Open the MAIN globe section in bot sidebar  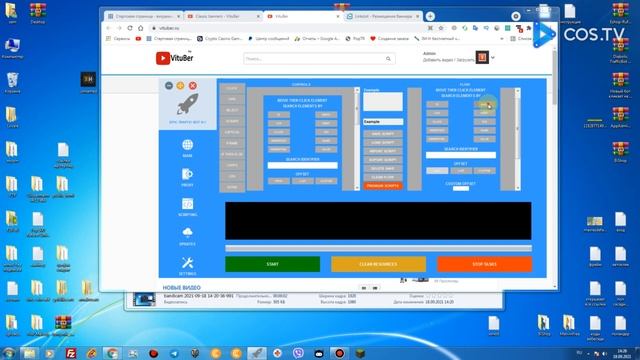[187, 148]
